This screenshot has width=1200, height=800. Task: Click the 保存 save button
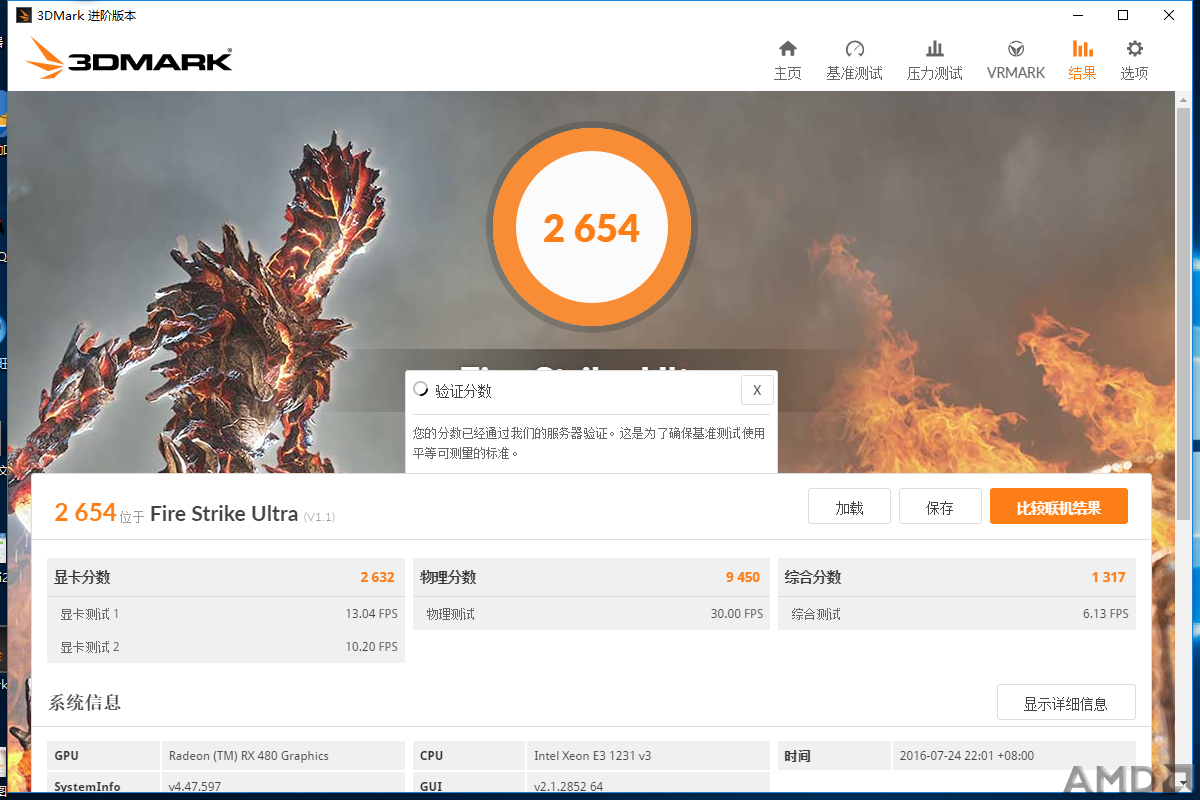(940, 507)
